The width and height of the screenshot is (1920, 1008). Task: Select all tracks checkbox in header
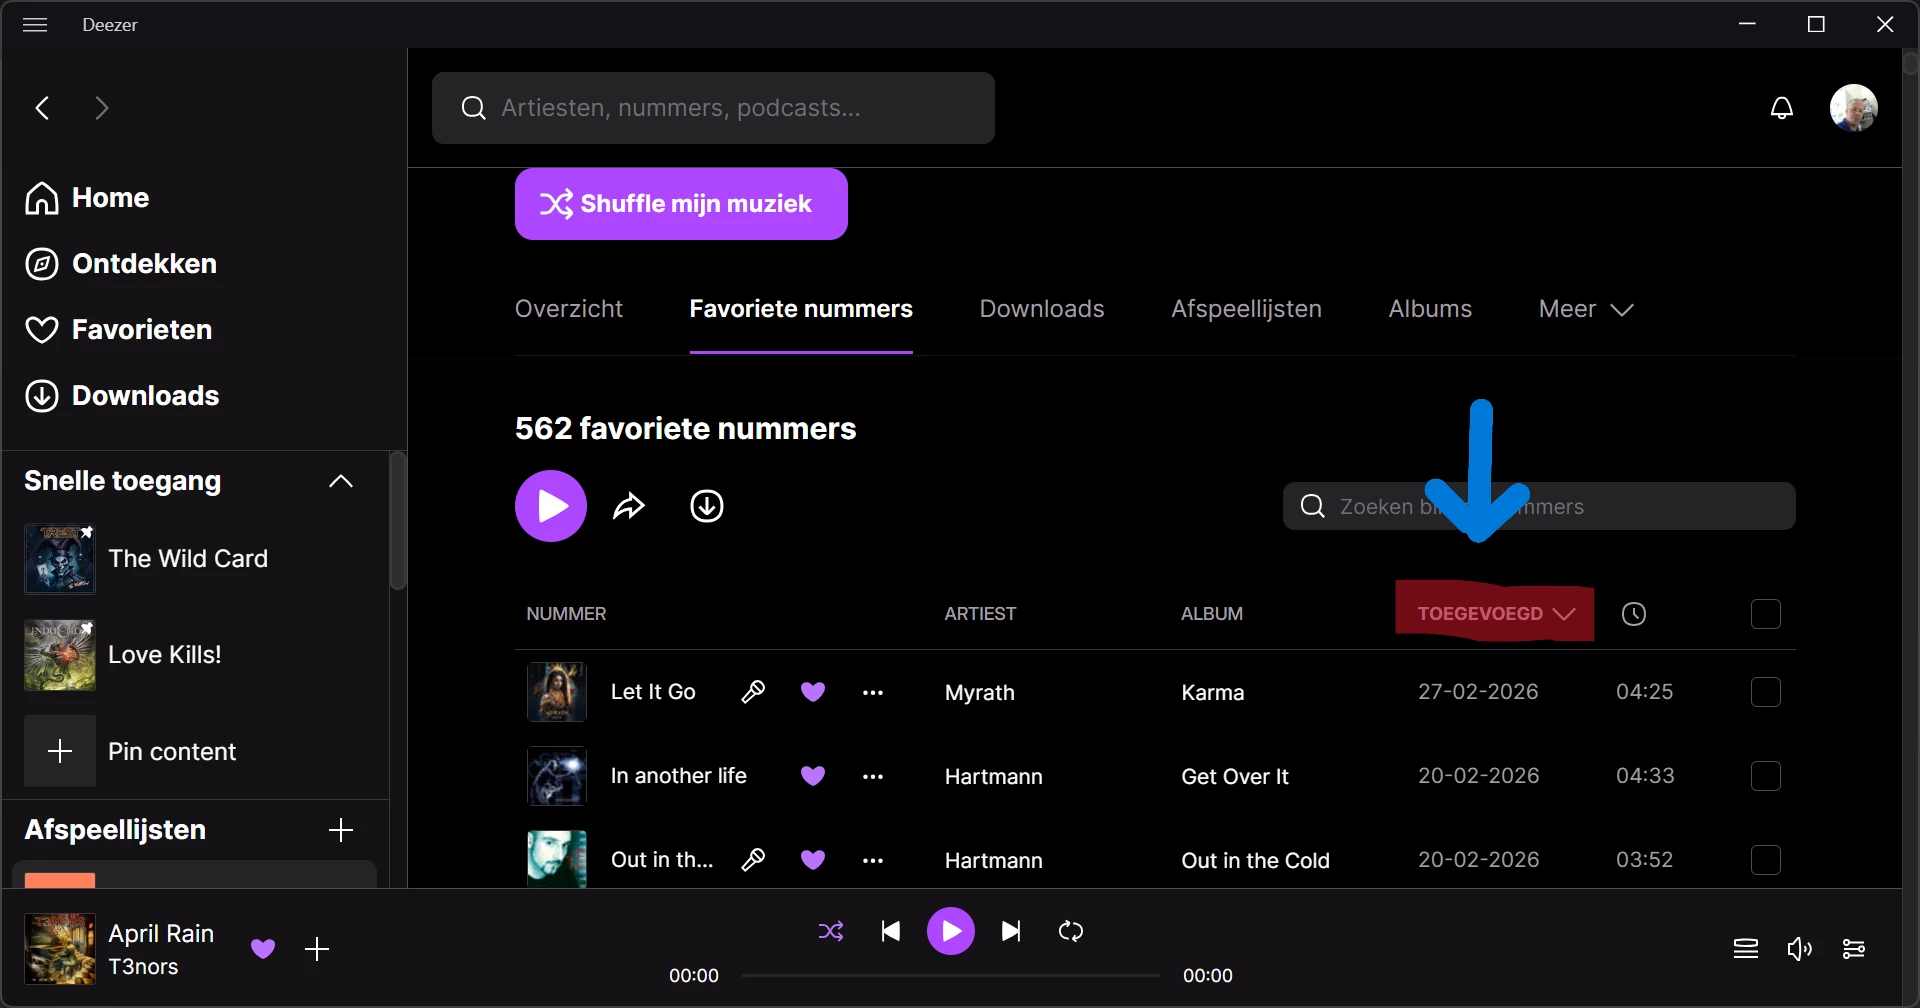[x=1766, y=614]
